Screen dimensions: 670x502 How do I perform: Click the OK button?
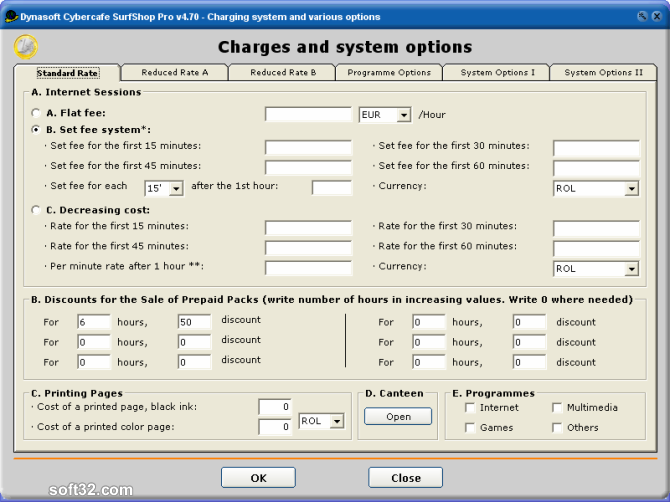click(x=258, y=478)
